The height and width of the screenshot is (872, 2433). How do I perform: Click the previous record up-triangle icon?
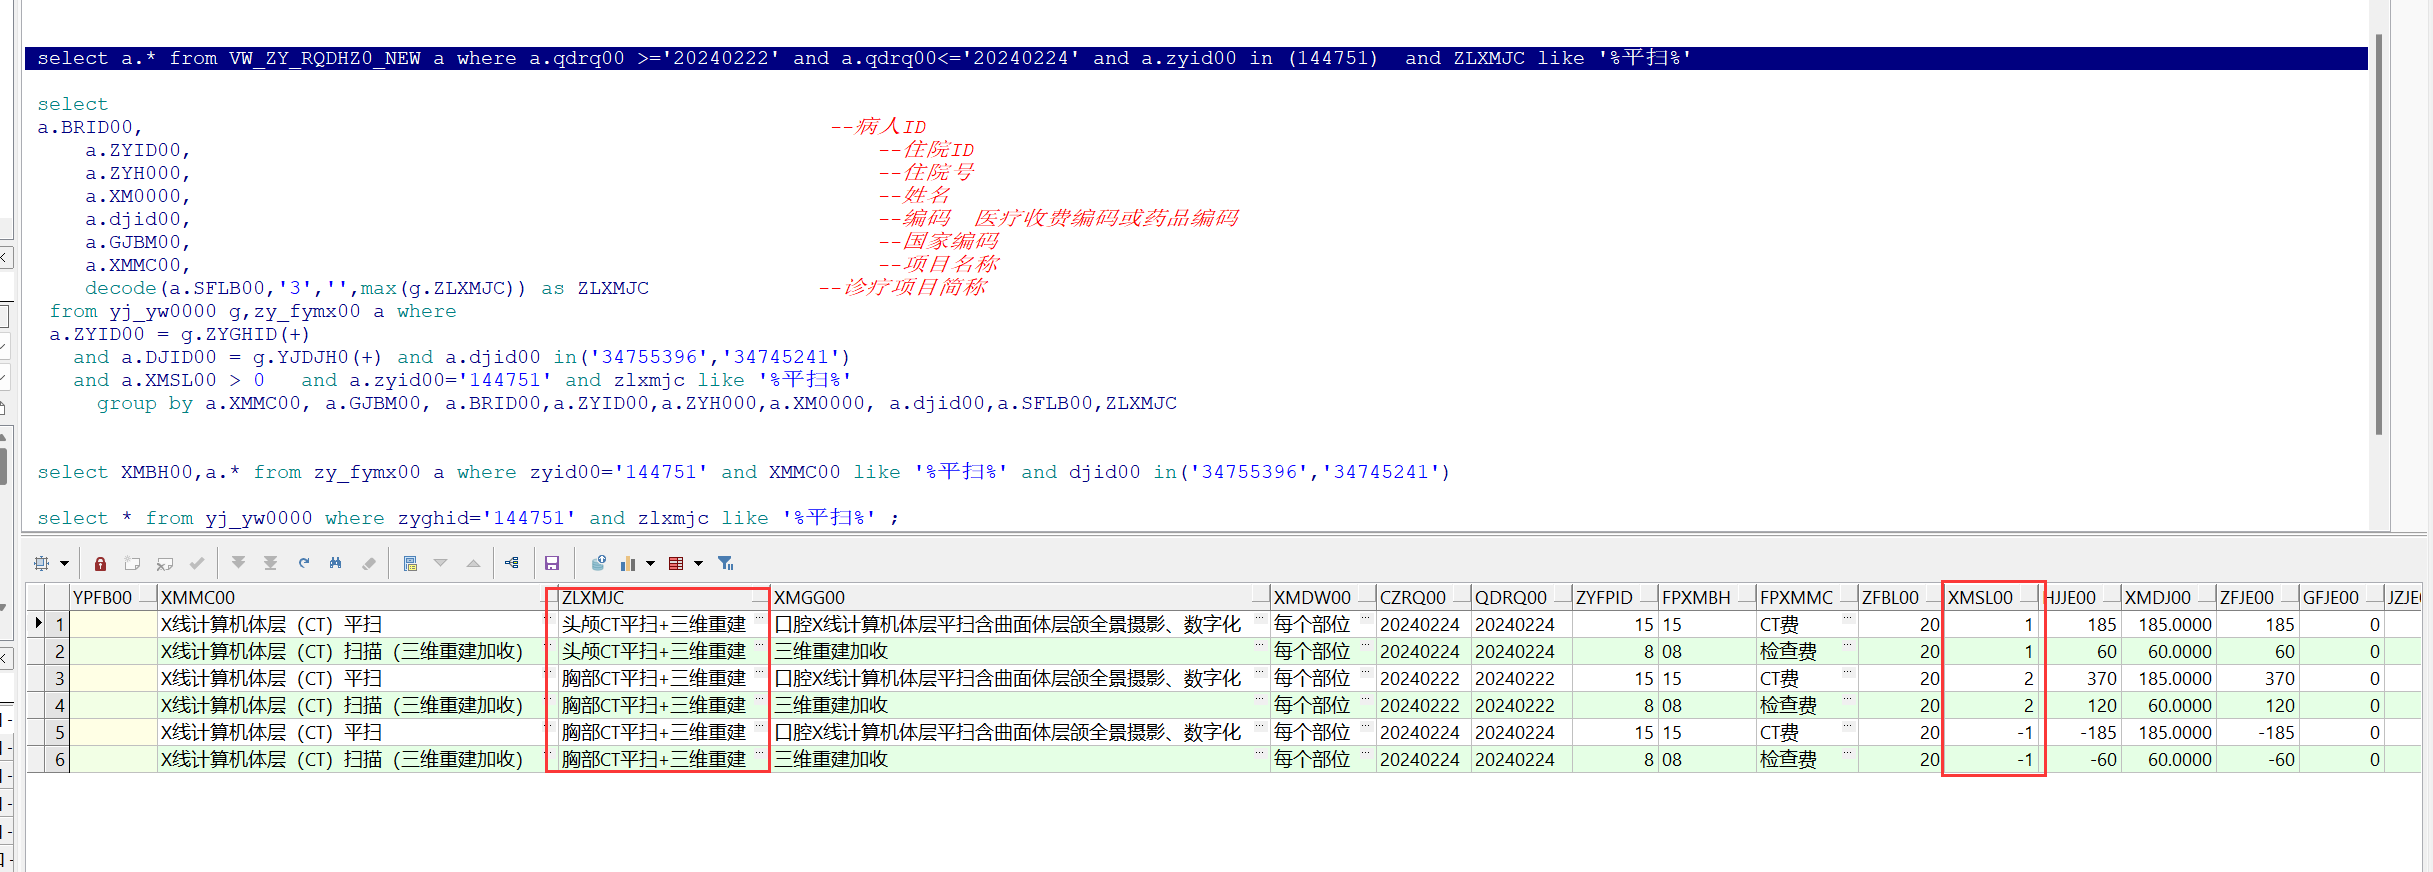point(473,563)
